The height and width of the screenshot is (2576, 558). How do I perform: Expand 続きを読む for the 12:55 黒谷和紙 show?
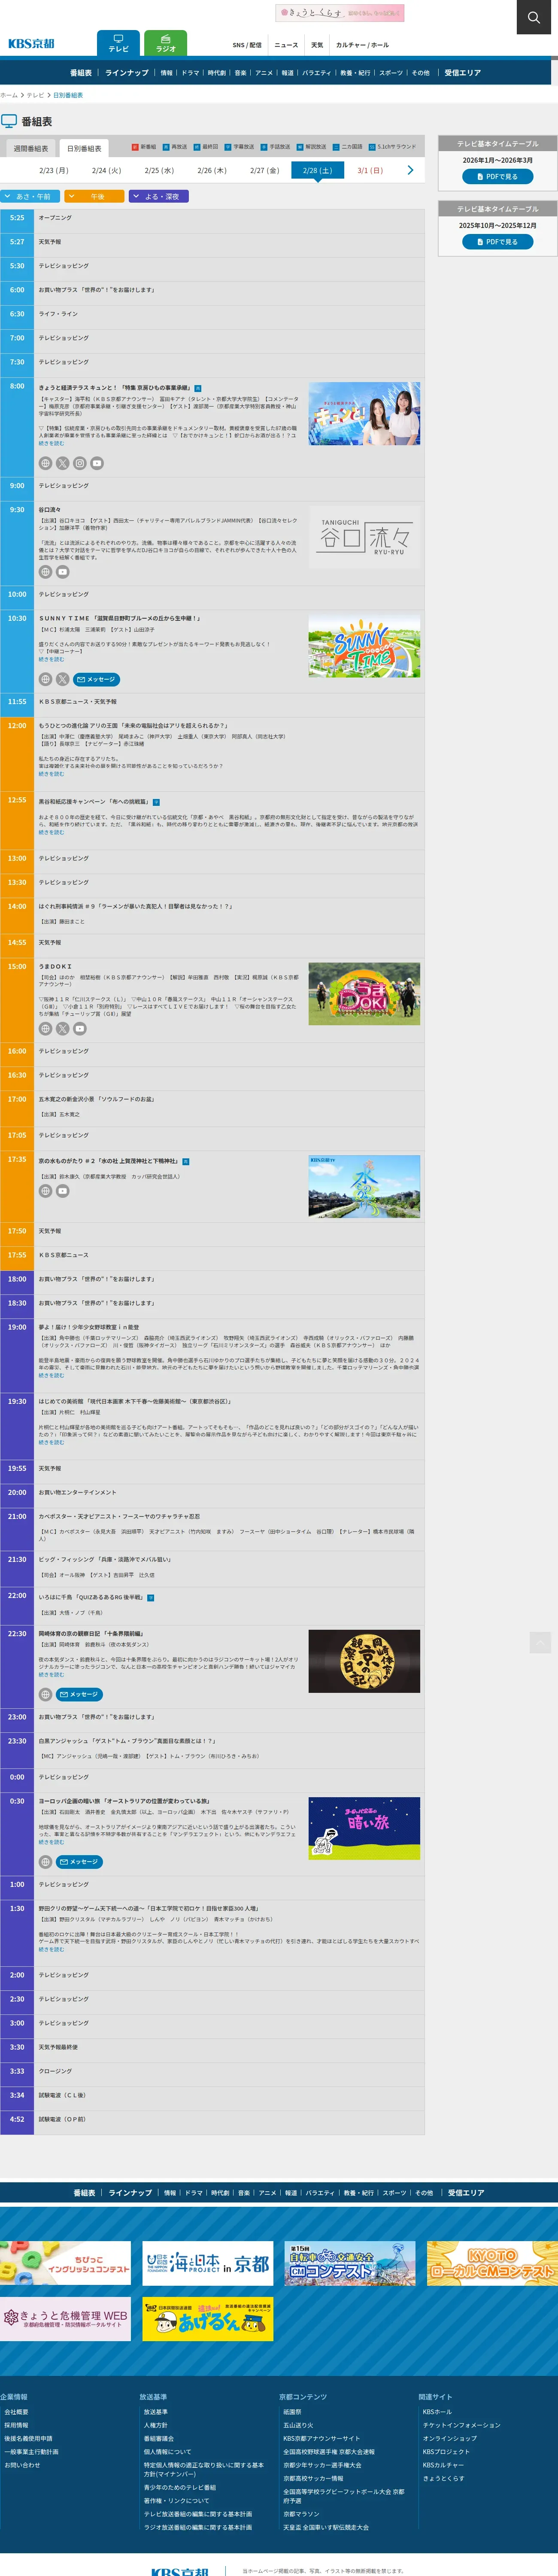(x=51, y=832)
